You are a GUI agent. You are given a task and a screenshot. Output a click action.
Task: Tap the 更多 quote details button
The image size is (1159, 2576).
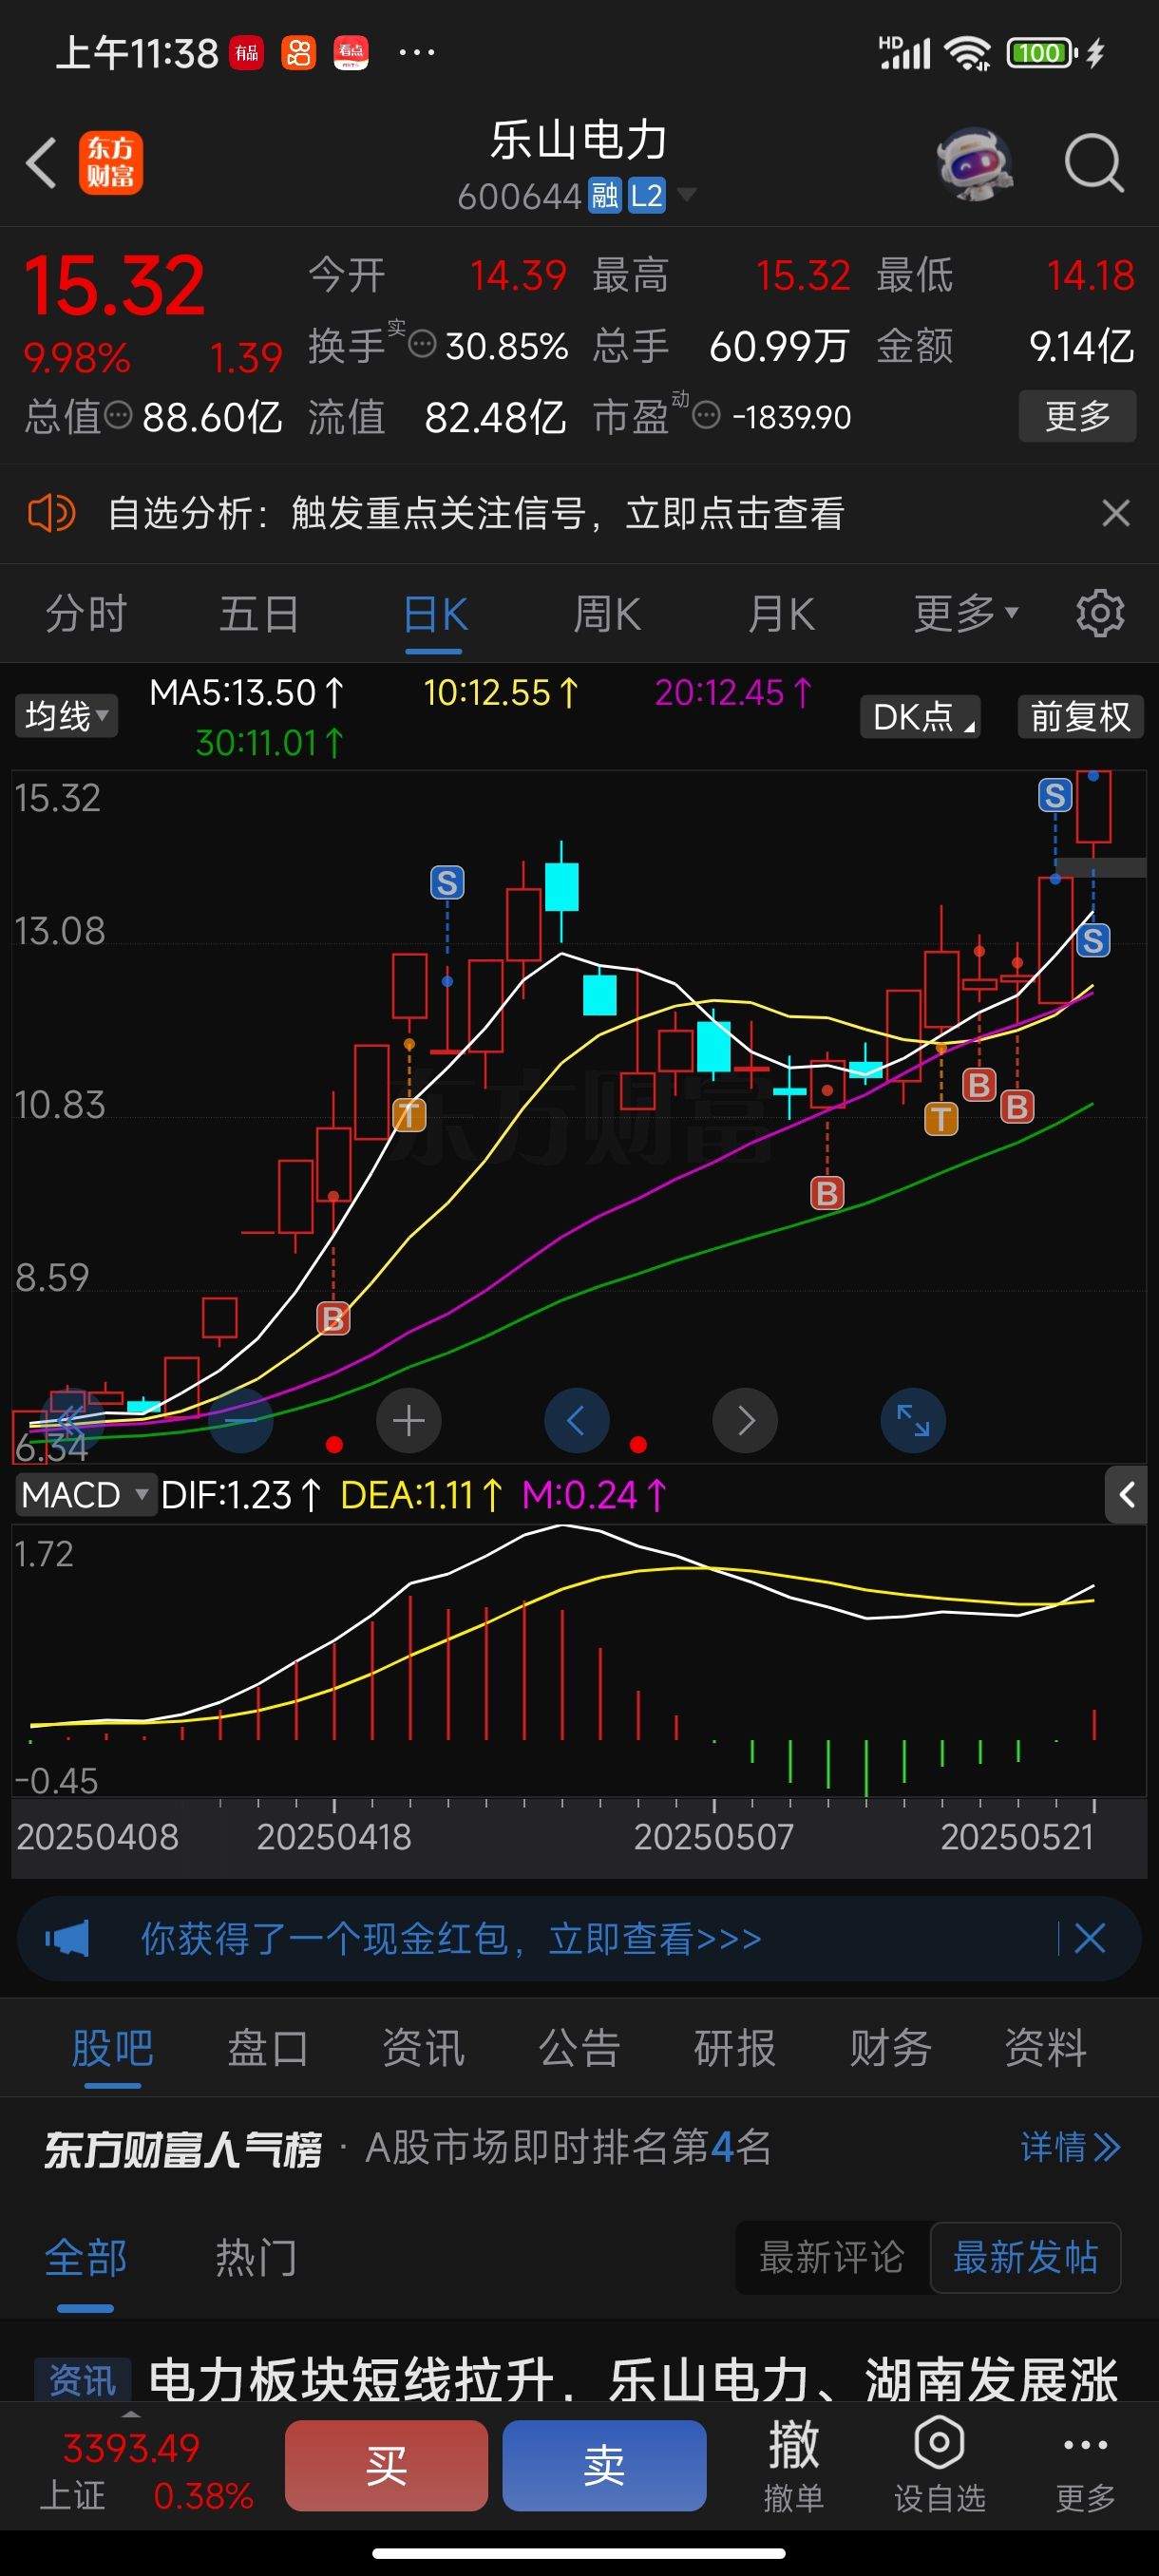[1078, 415]
